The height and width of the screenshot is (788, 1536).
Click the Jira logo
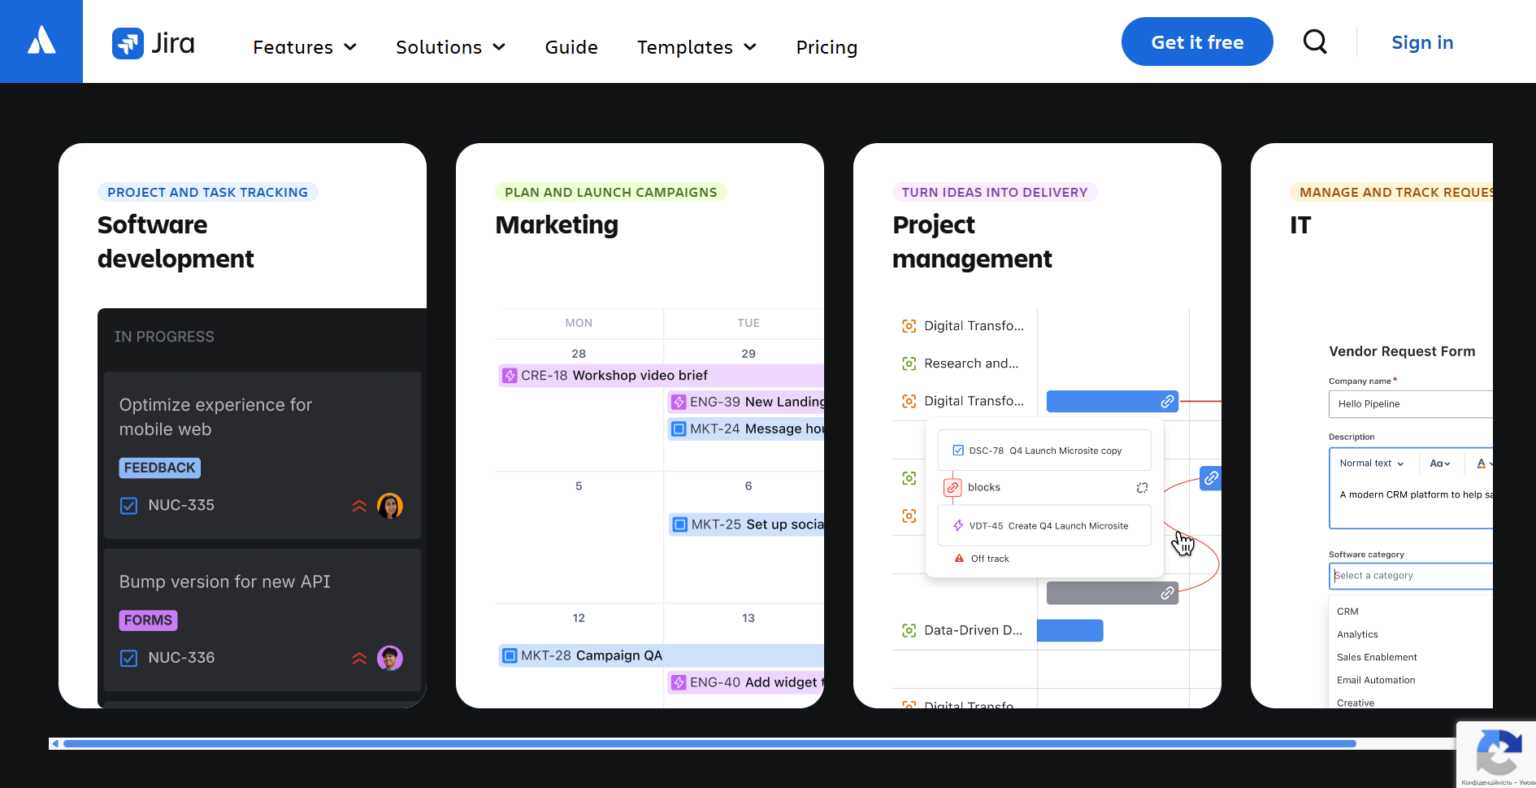coord(153,43)
